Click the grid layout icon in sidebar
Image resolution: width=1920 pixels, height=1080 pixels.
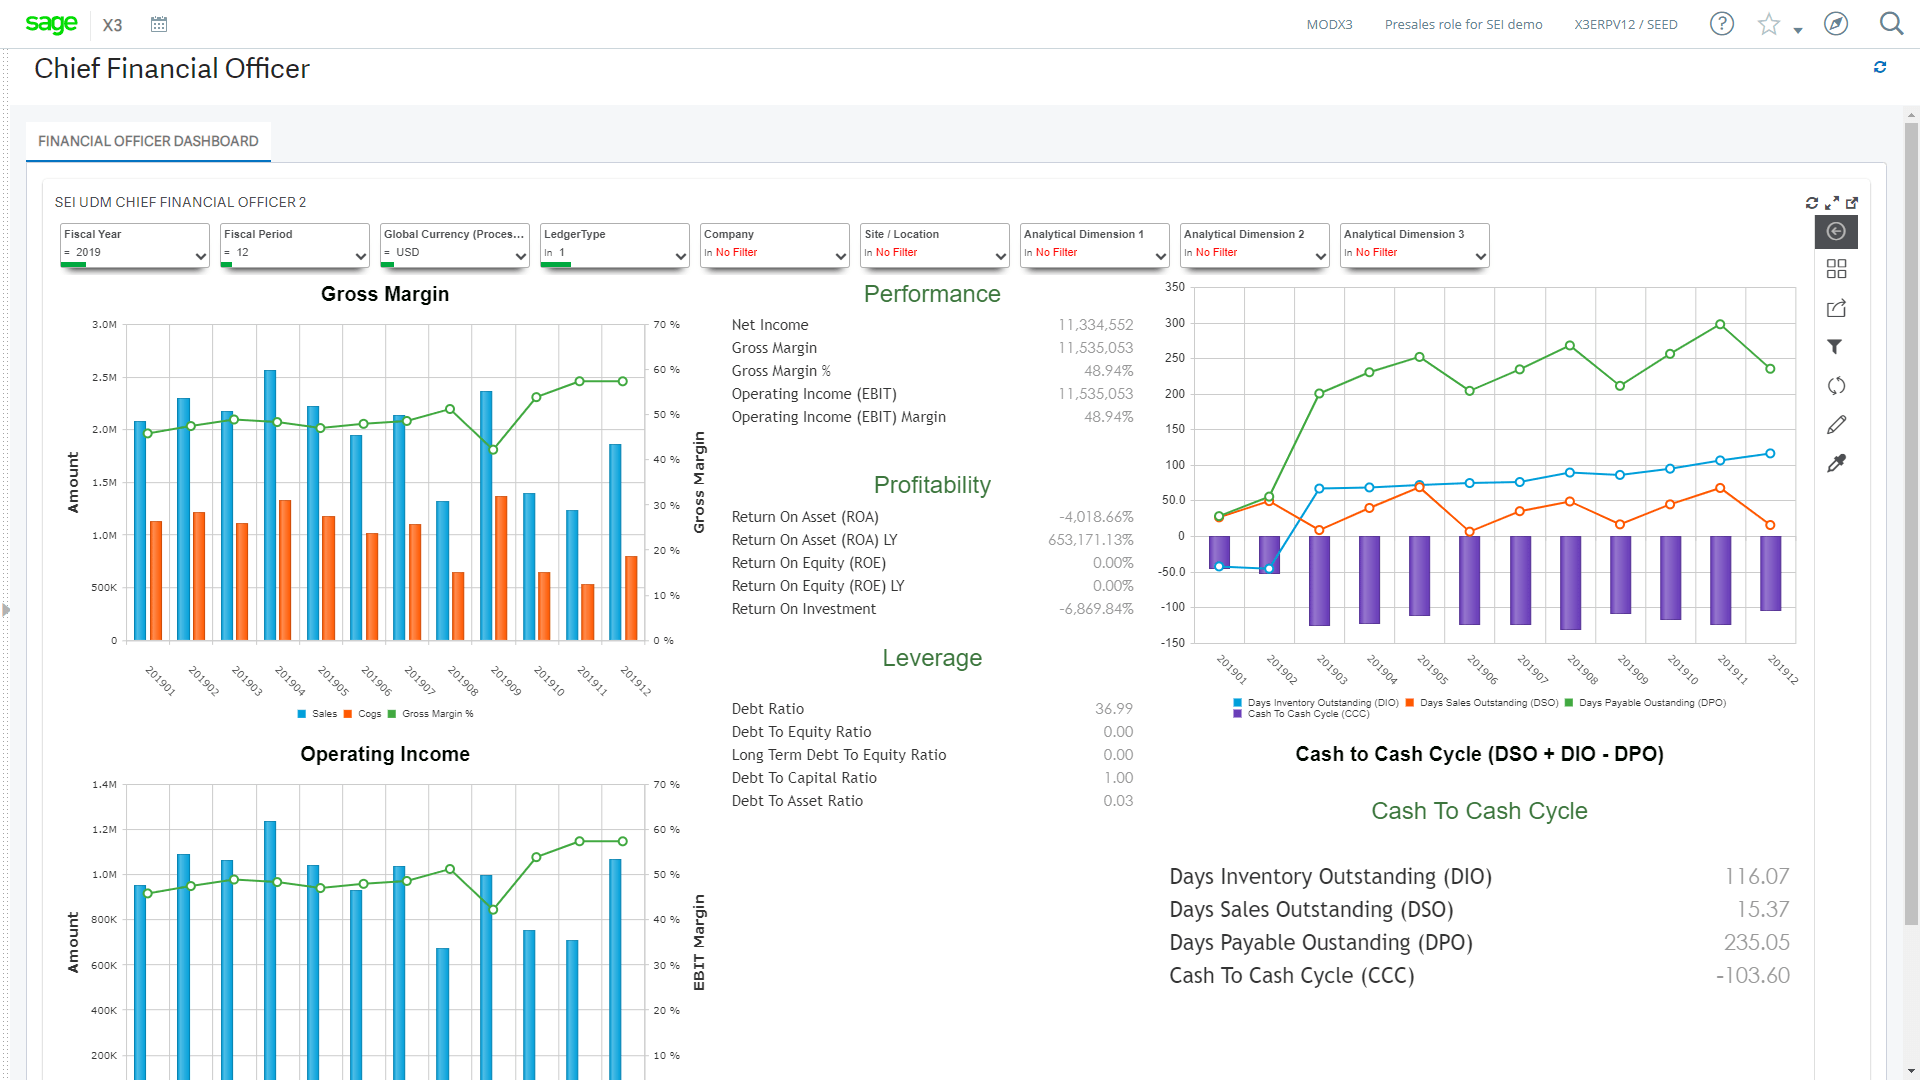(1836, 269)
